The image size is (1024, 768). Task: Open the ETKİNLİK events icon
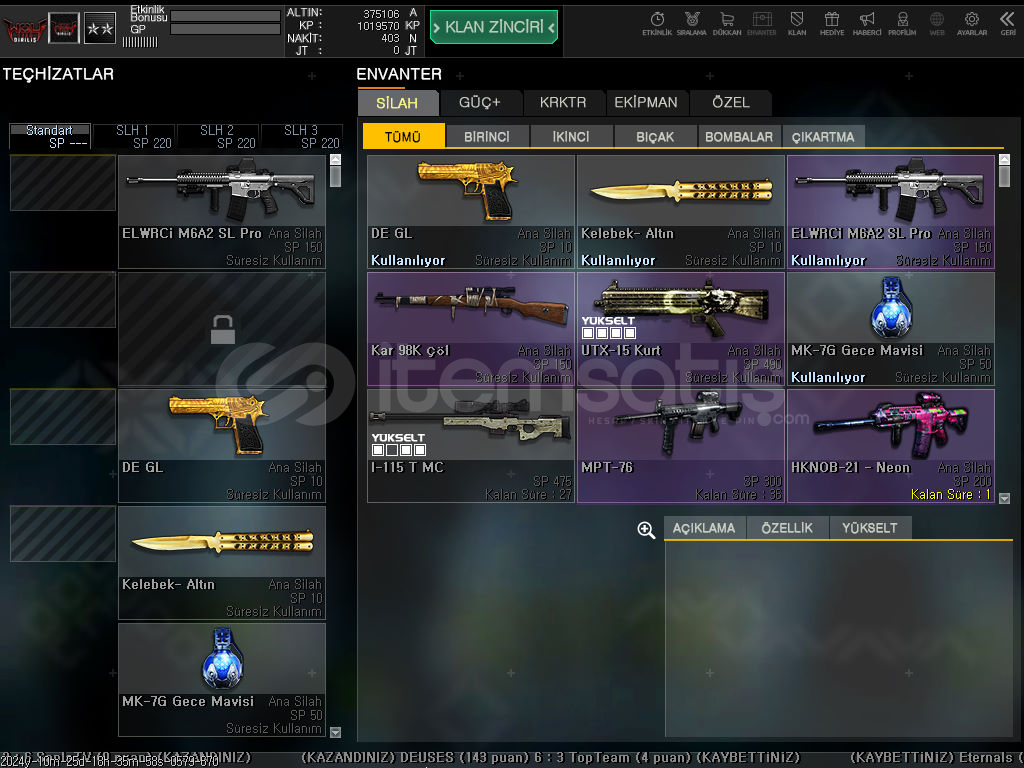657,23
